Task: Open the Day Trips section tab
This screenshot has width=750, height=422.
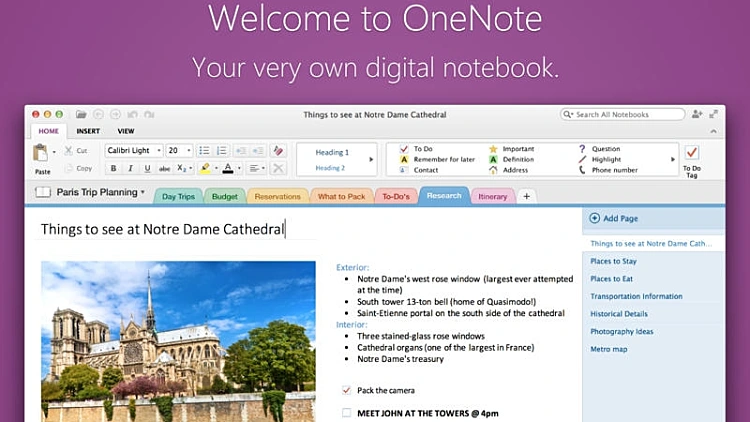Action: coord(178,196)
